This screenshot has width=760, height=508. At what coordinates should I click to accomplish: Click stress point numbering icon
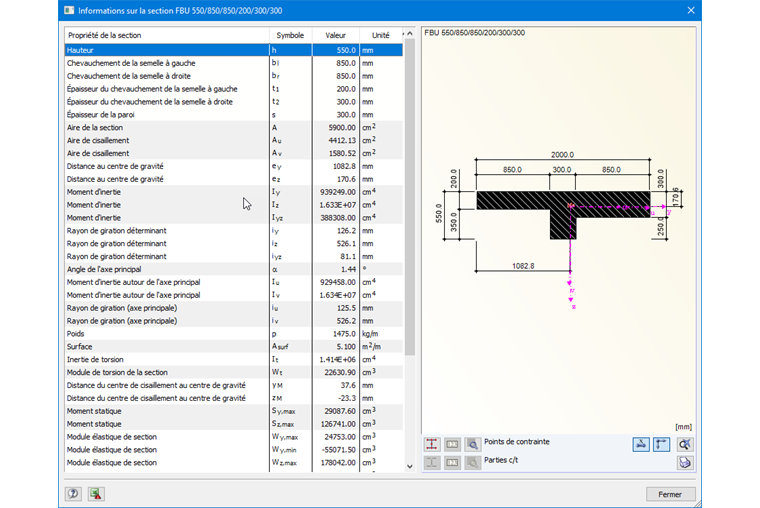(452, 444)
